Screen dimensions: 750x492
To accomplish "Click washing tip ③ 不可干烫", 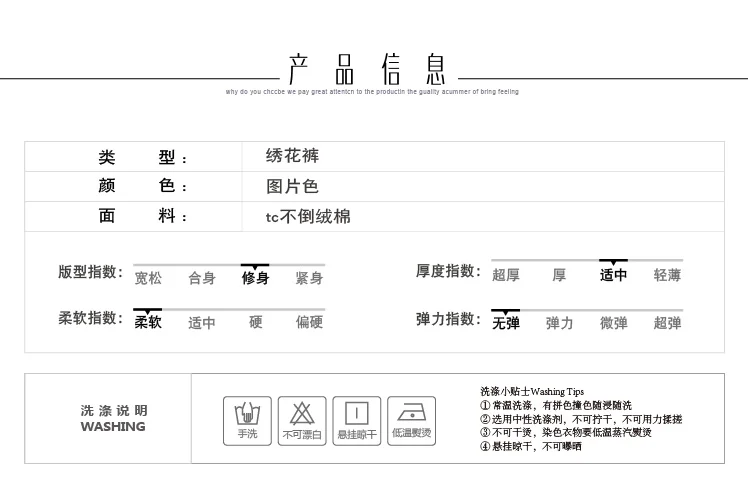I will point(566,433).
